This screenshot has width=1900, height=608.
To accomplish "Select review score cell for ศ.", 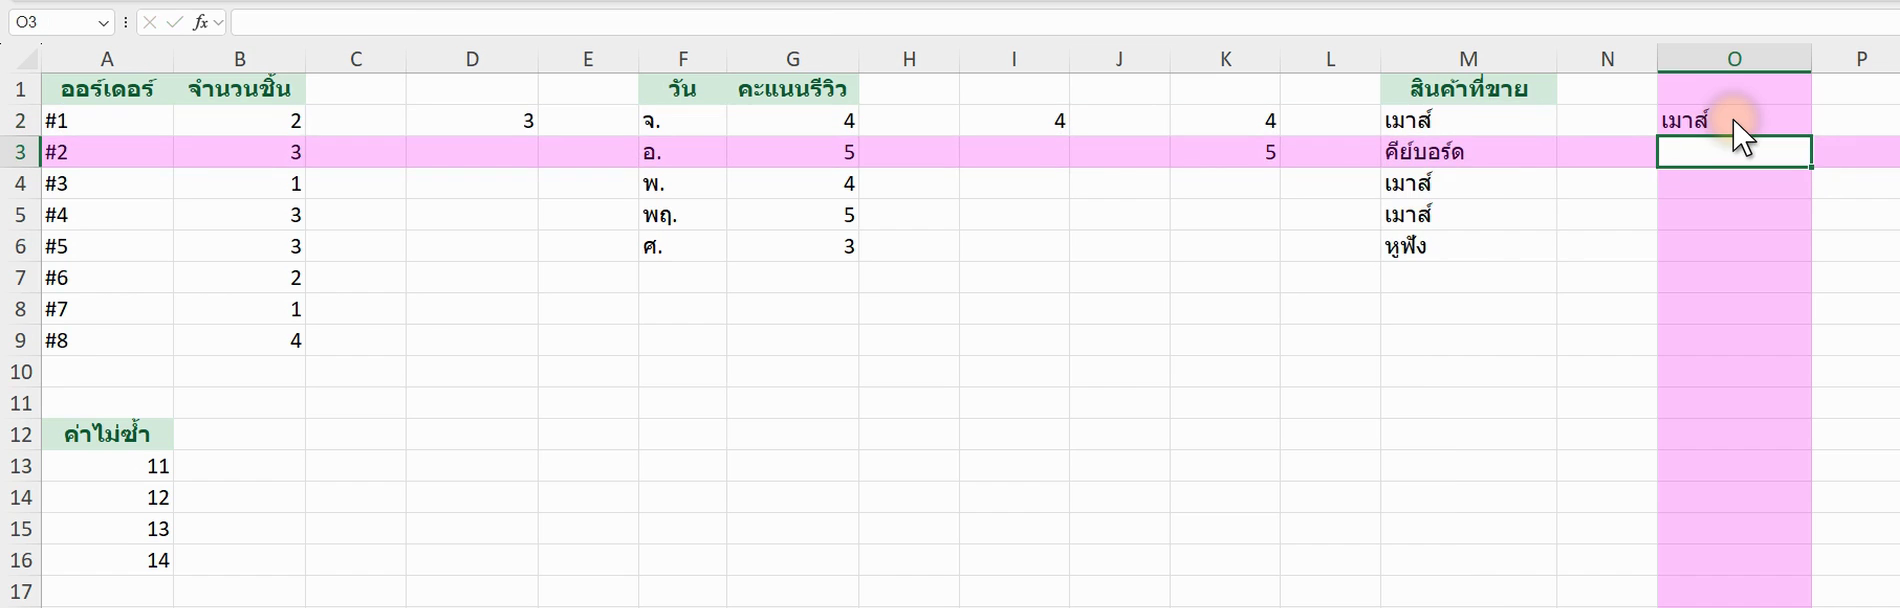I will [793, 247].
